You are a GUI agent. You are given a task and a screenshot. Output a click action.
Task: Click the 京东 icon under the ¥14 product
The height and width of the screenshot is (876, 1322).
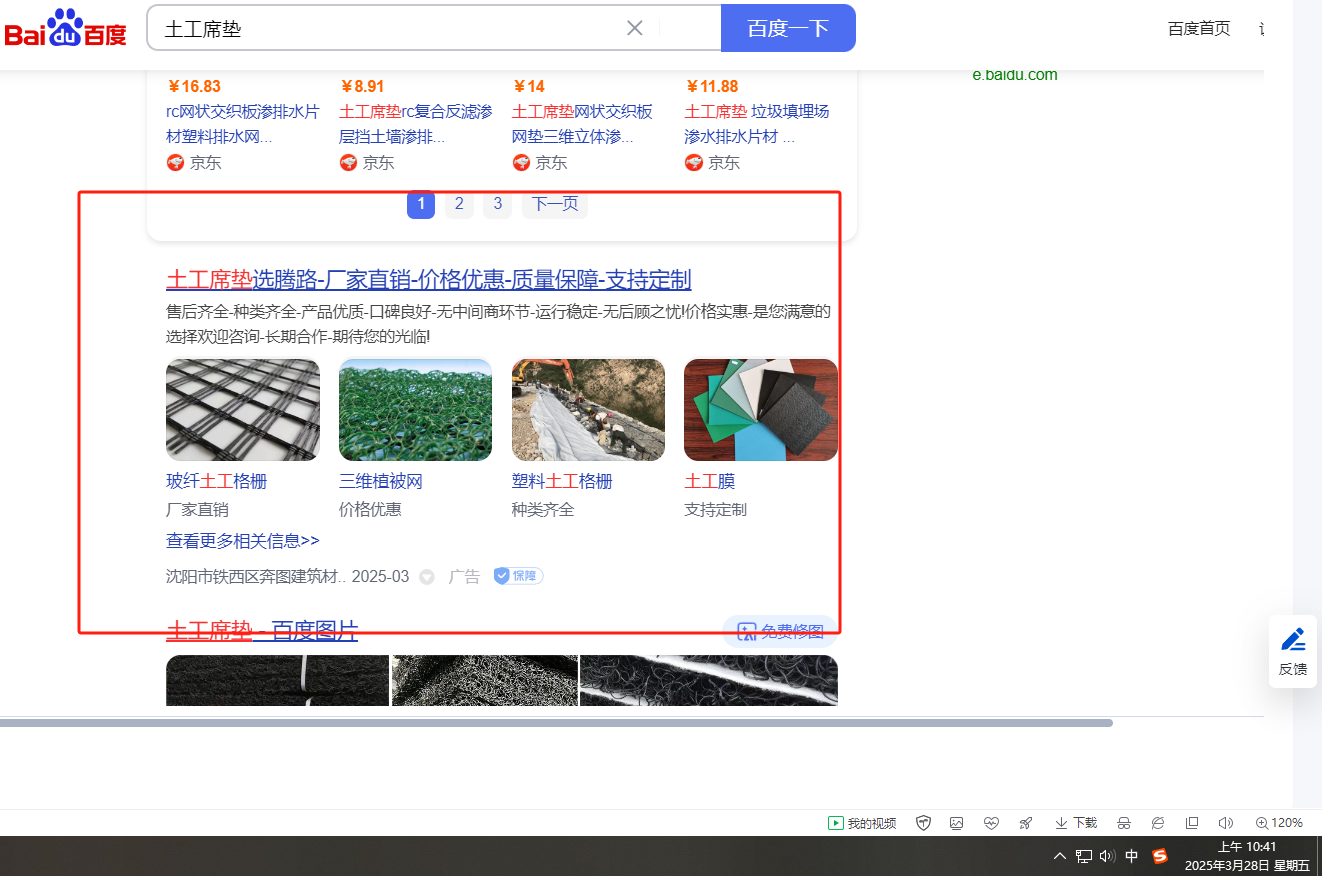point(521,162)
